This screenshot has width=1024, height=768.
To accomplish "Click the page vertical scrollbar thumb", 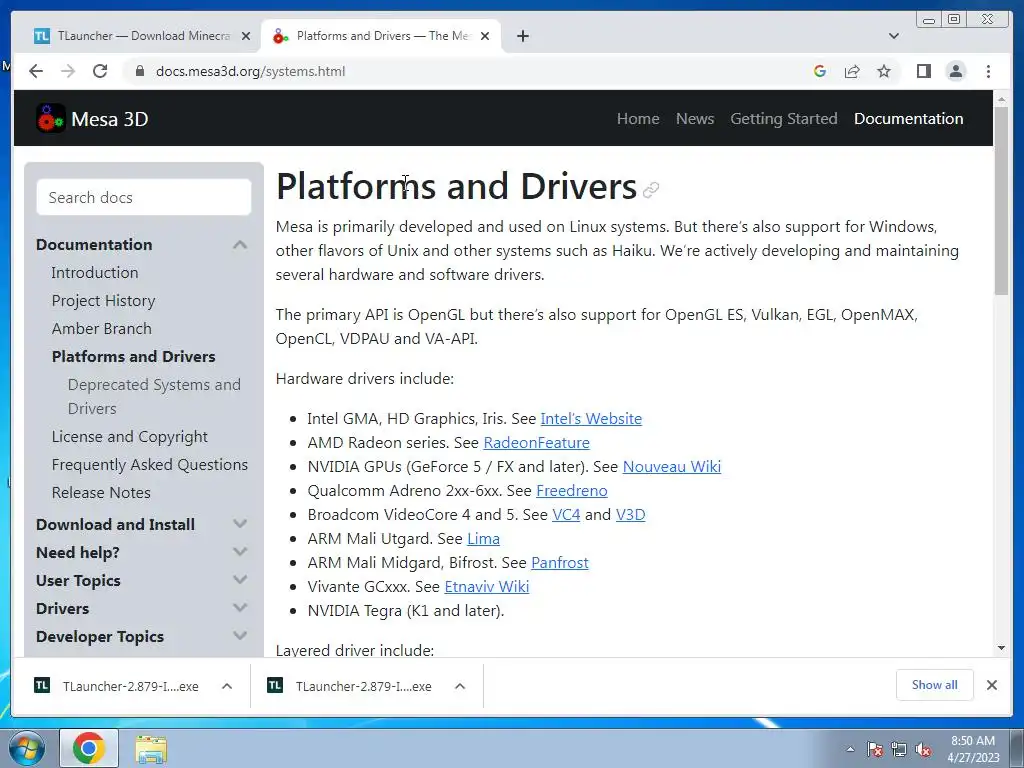I will (1001, 200).
